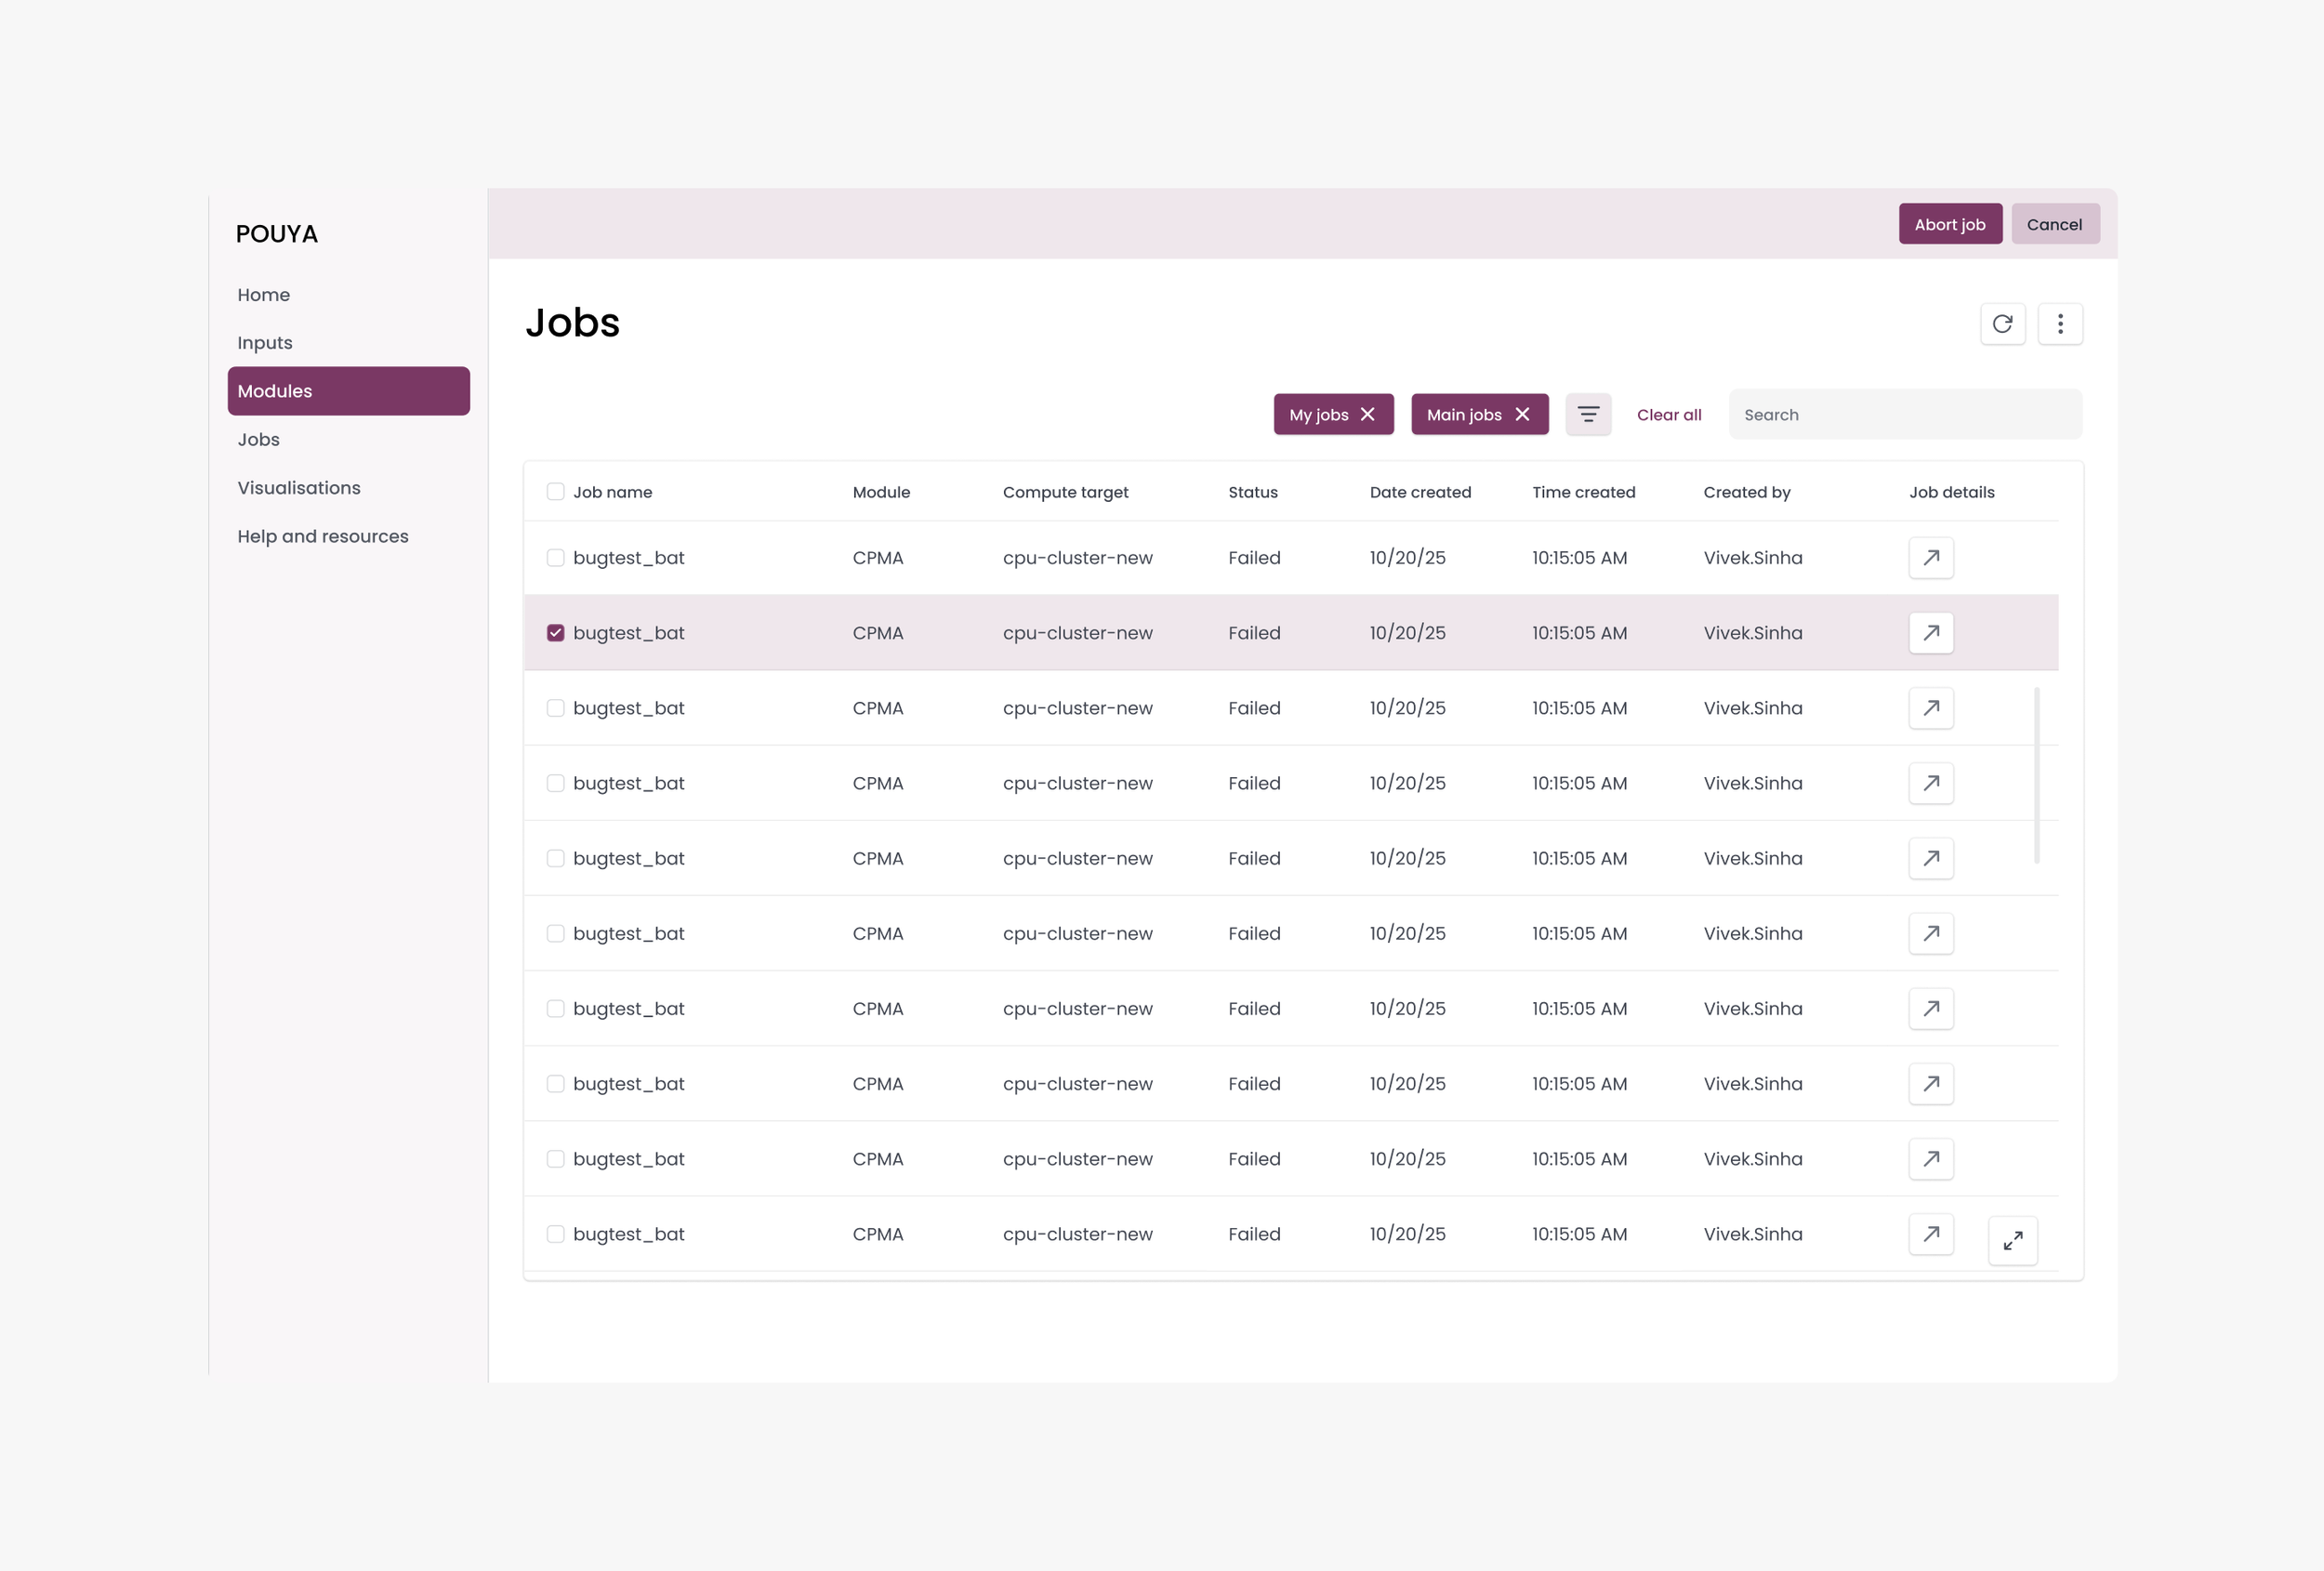This screenshot has width=2324, height=1571.
Task: Remove the My jobs filter chip
Action: [x=1368, y=415]
